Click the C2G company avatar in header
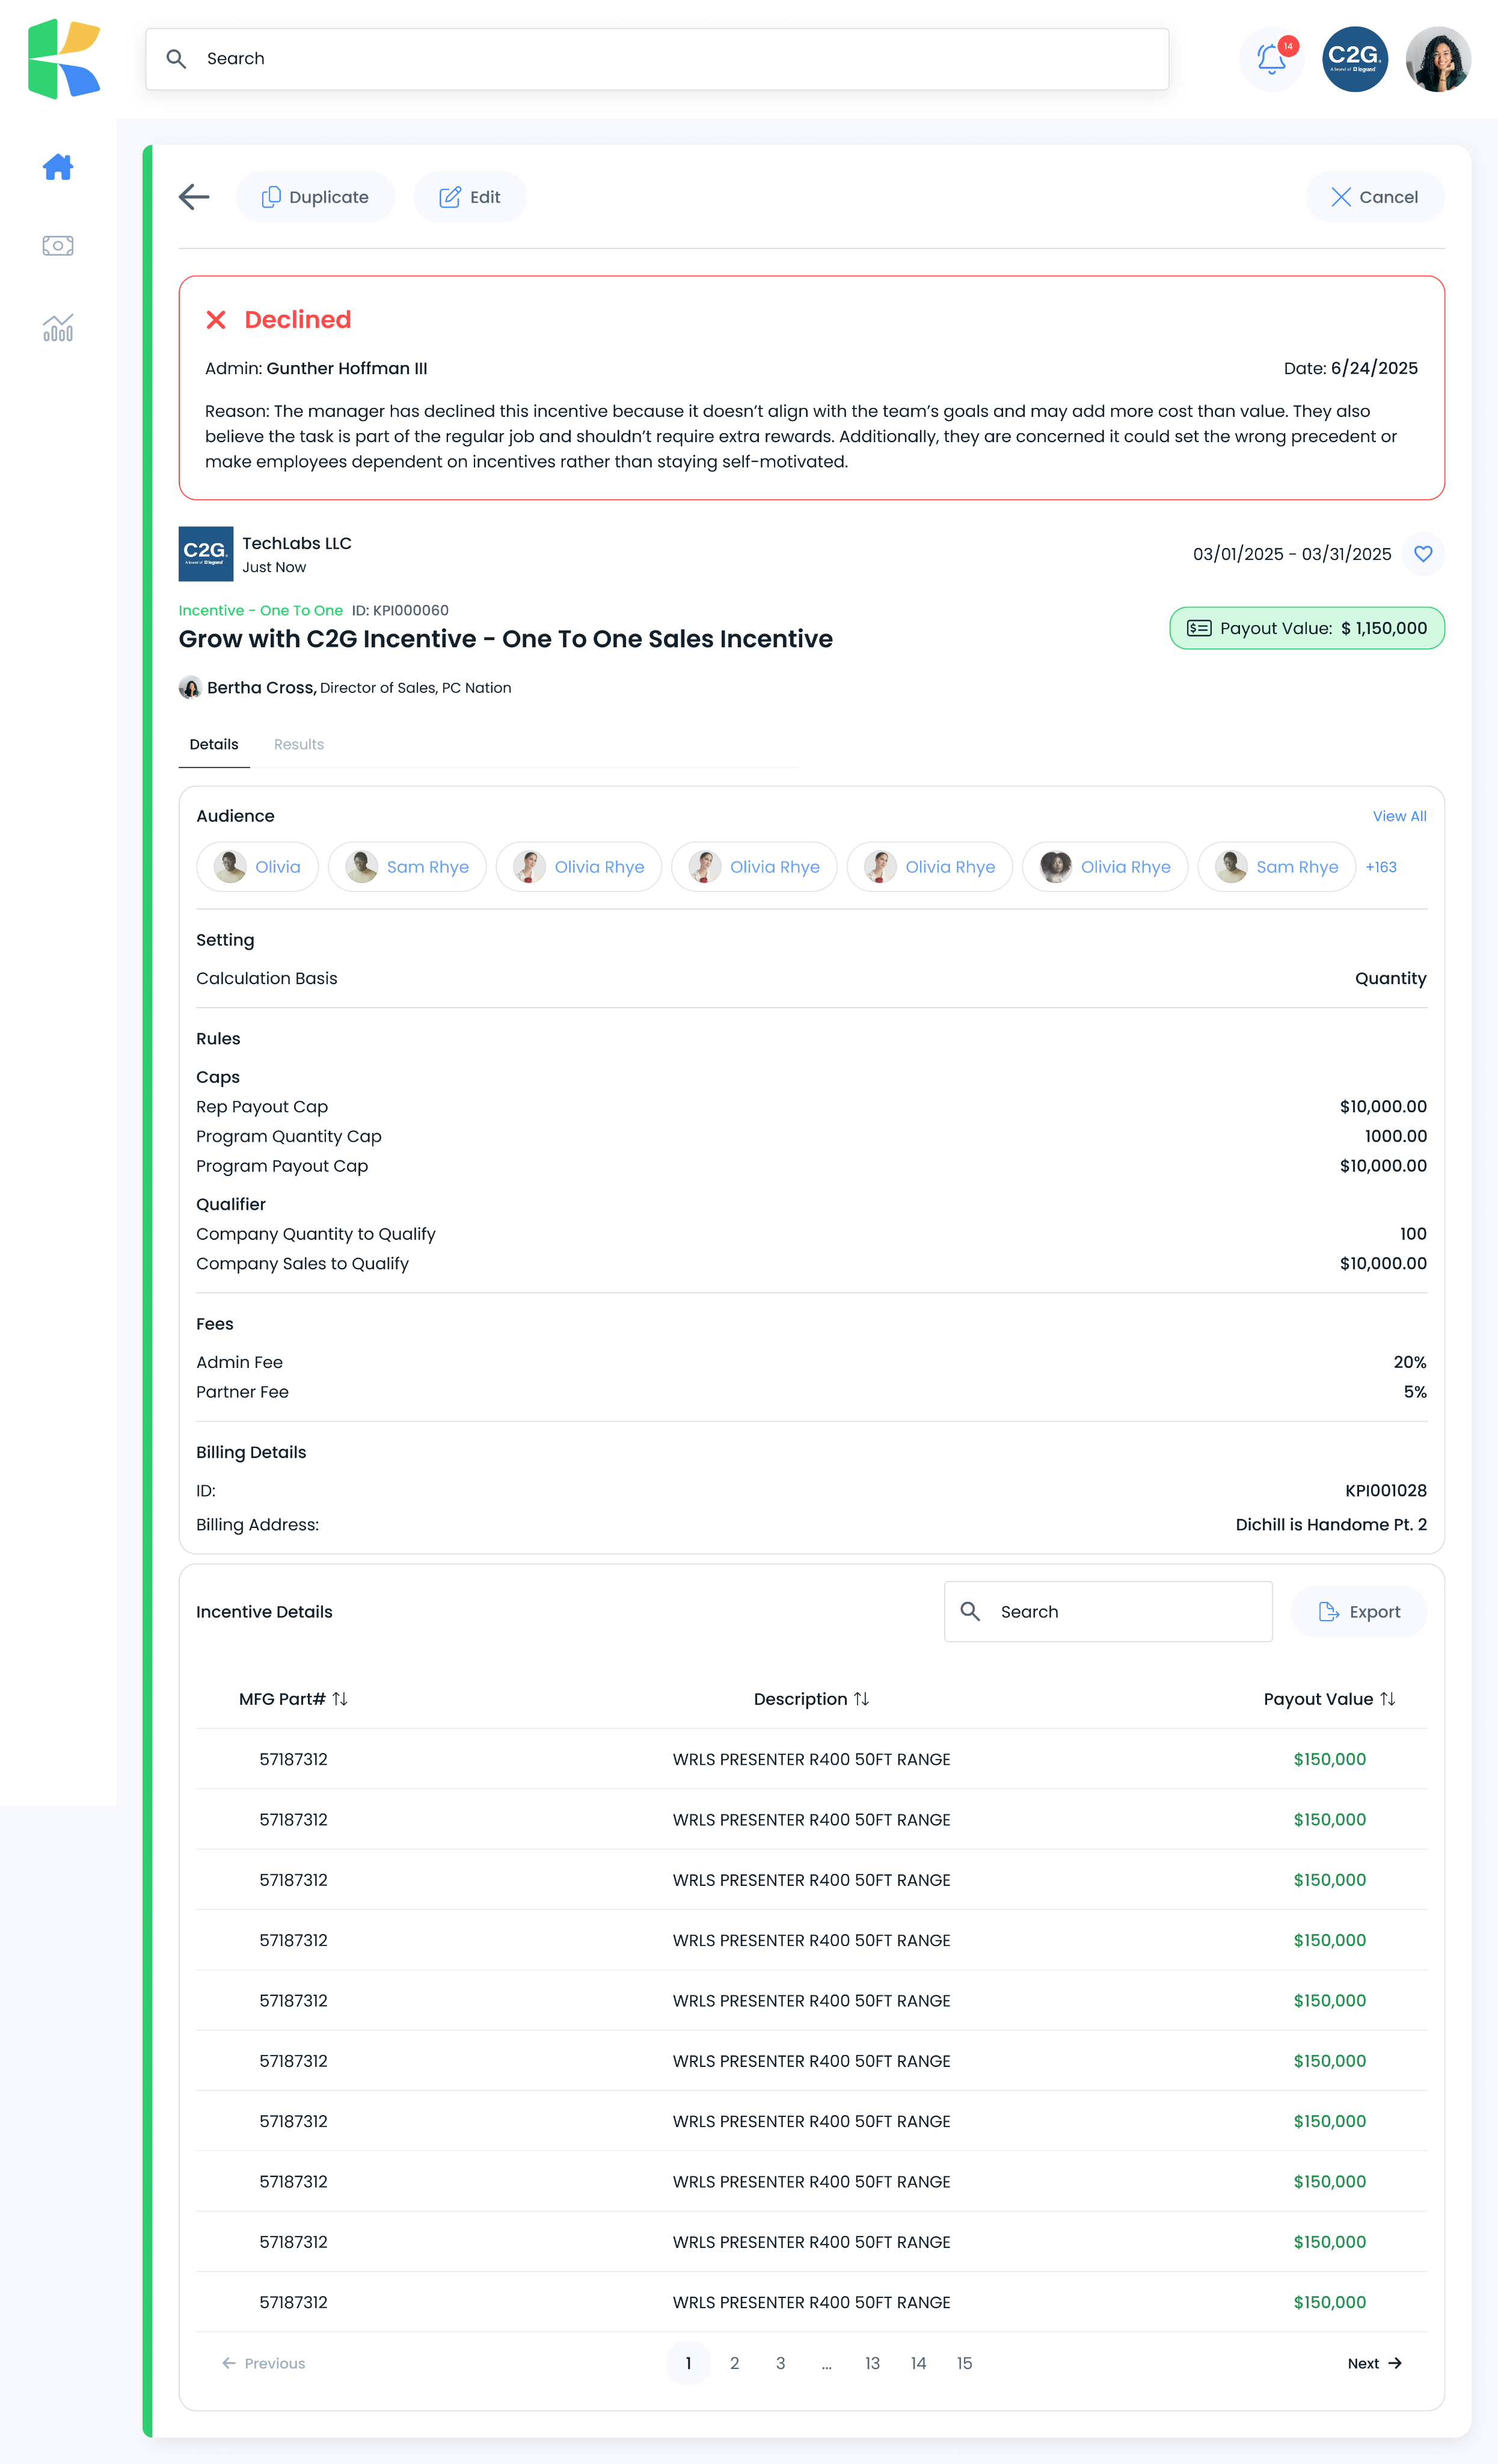Image resolution: width=1498 pixels, height=2464 pixels. [x=1354, y=59]
